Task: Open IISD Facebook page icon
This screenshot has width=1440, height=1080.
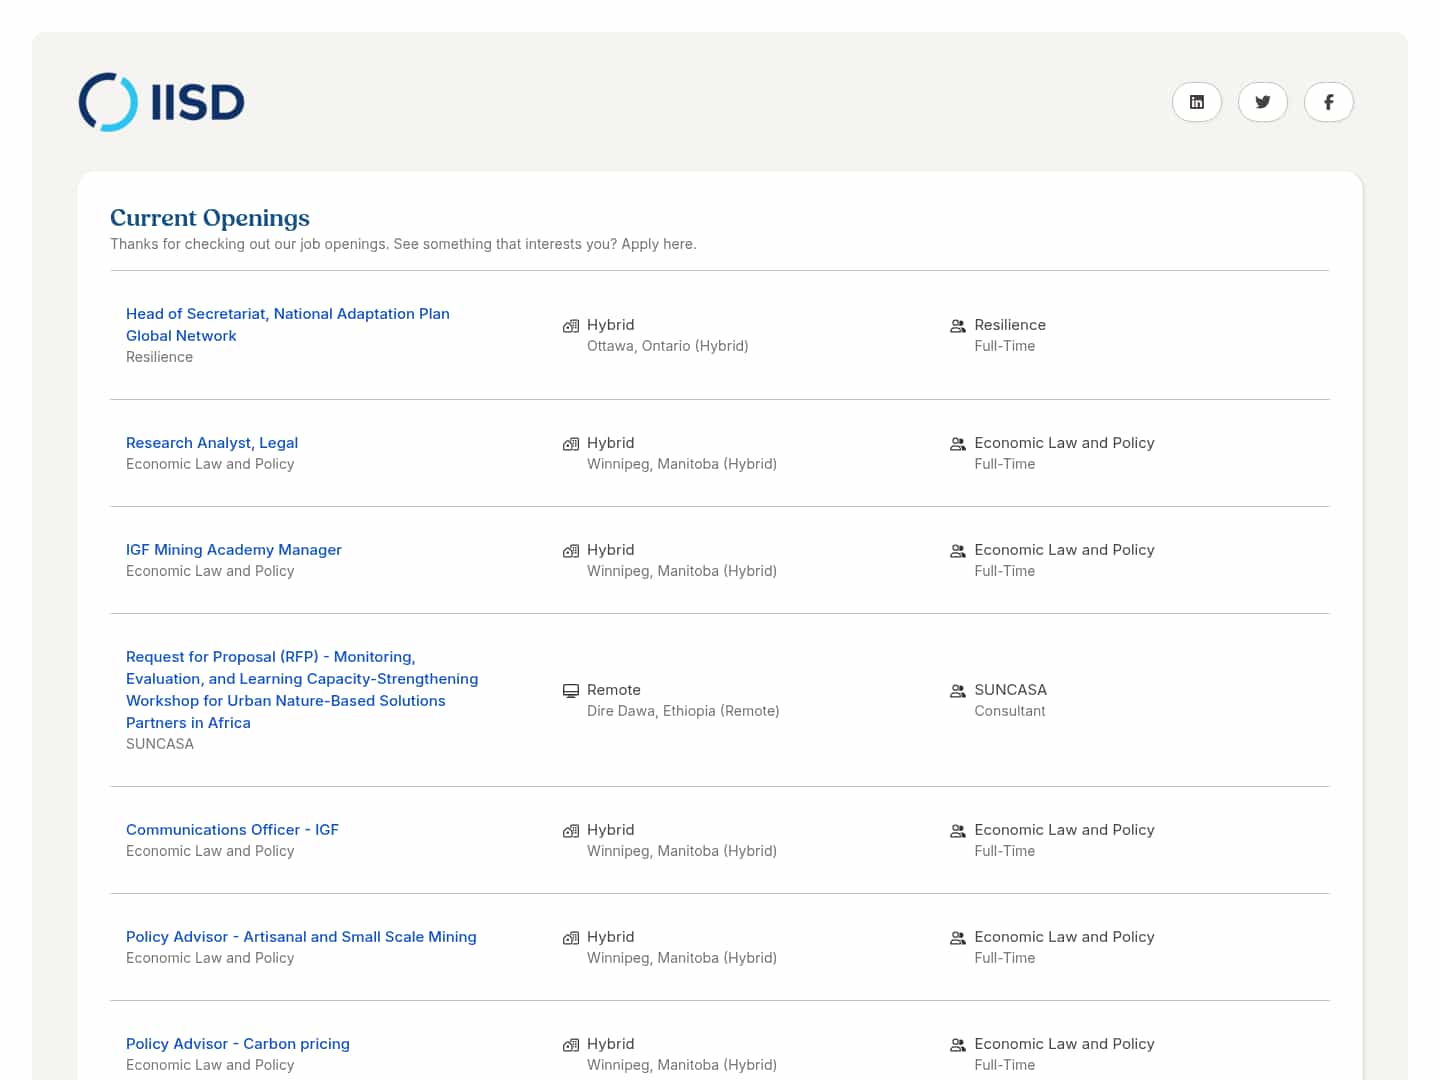Action: (x=1328, y=102)
